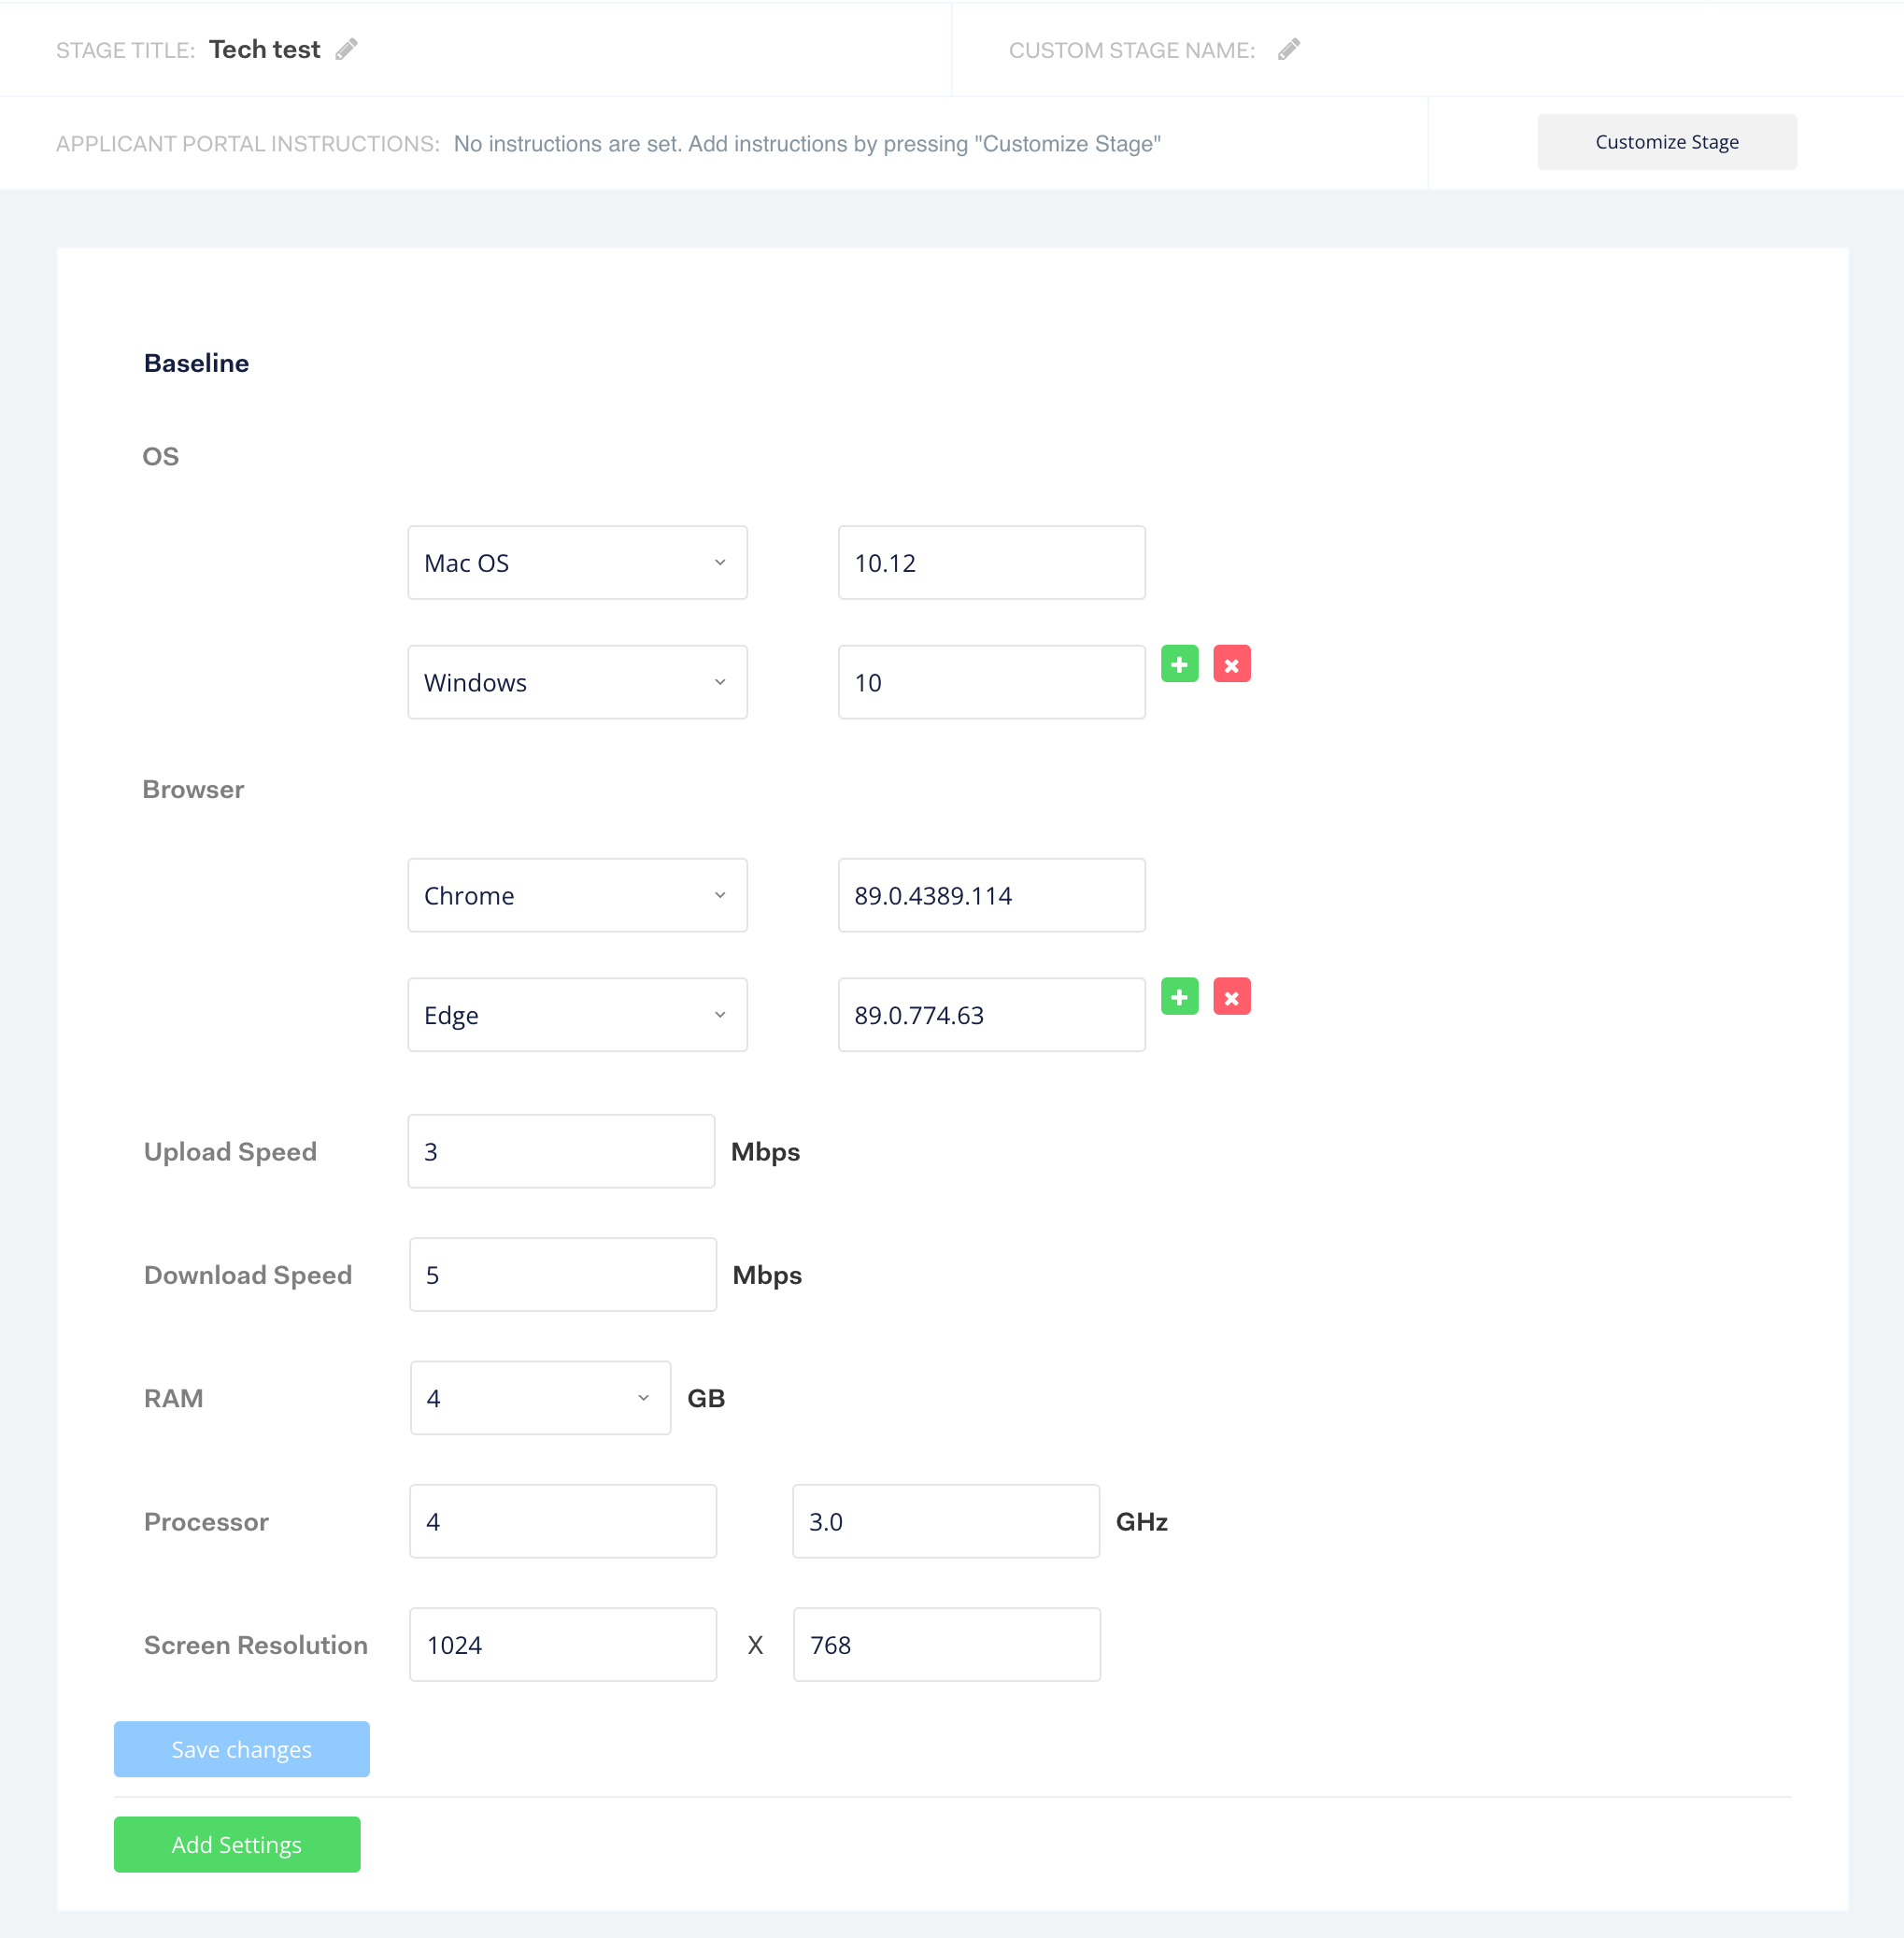Screen dimensions: 1904x1938
Task: Open the Edge browser dropdown
Action: pos(577,1015)
